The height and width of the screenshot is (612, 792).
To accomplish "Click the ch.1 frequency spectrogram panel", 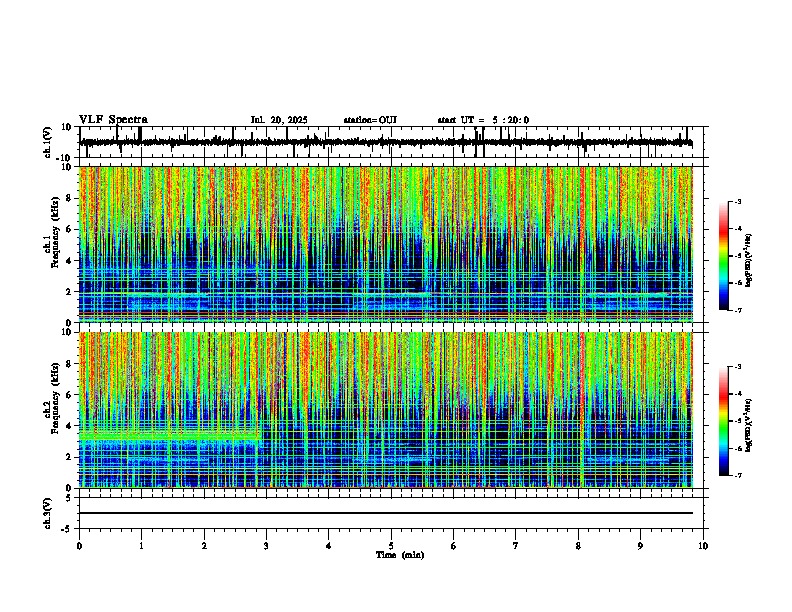I will [x=386, y=244].
